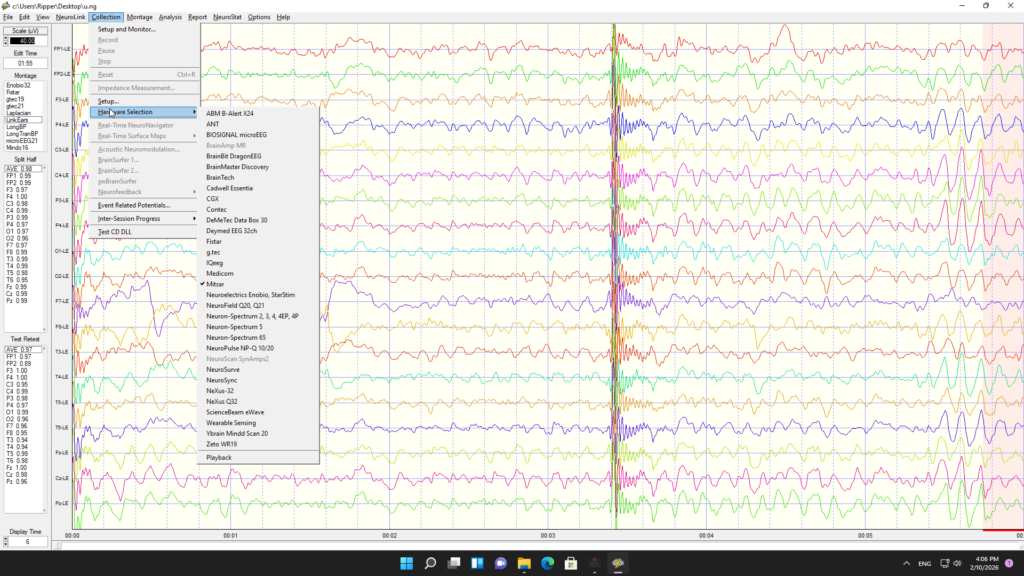This screenshot has height=576, width=1024.
Task: Open Event Related Potentials... dialog
Action: (x=133, y=205)
